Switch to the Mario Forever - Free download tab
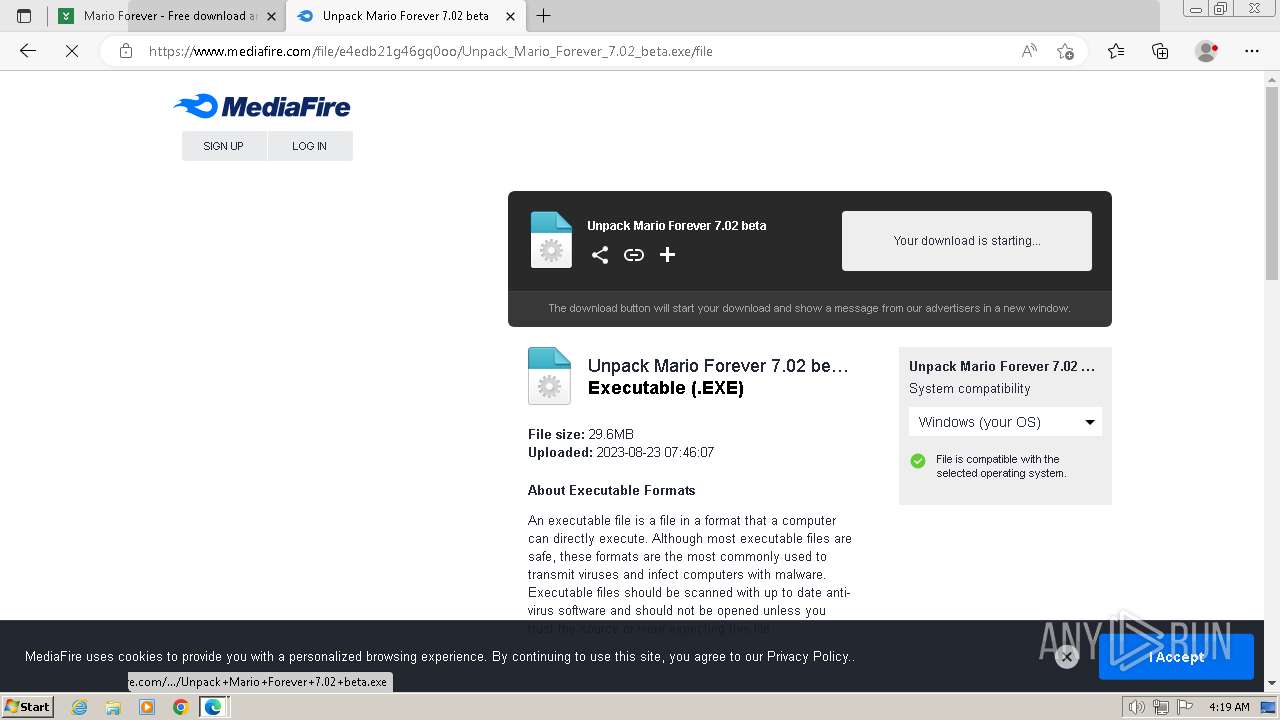1280x720 pixels. pyautogui.click(x=166, y=16)
